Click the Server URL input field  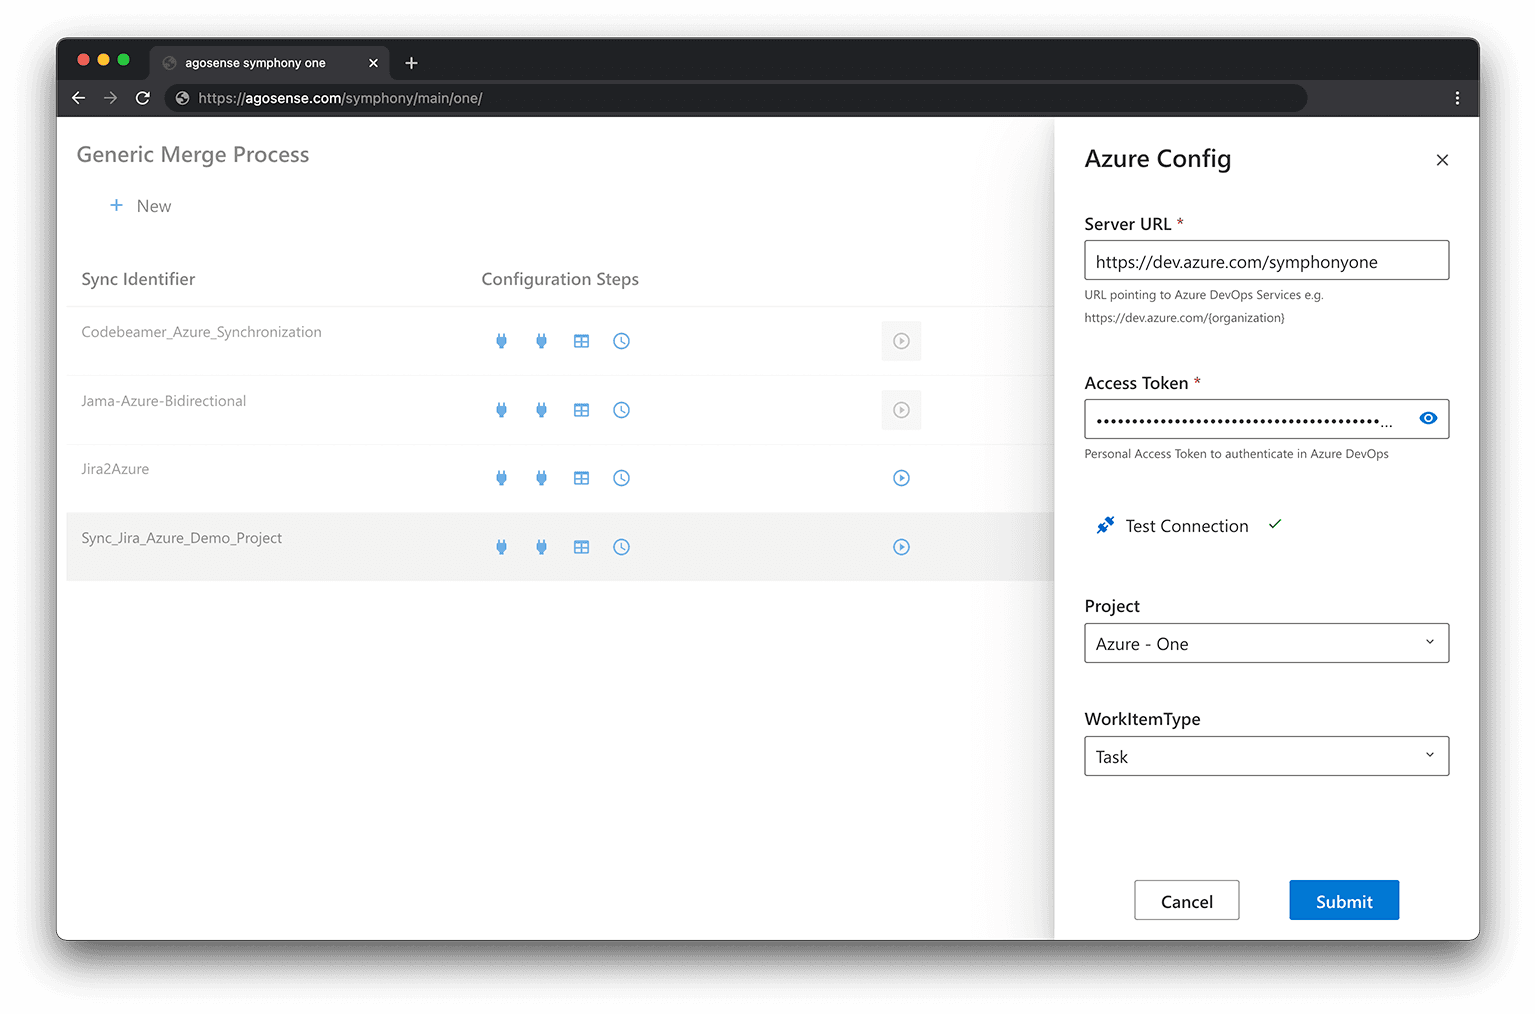point(1266,261)
